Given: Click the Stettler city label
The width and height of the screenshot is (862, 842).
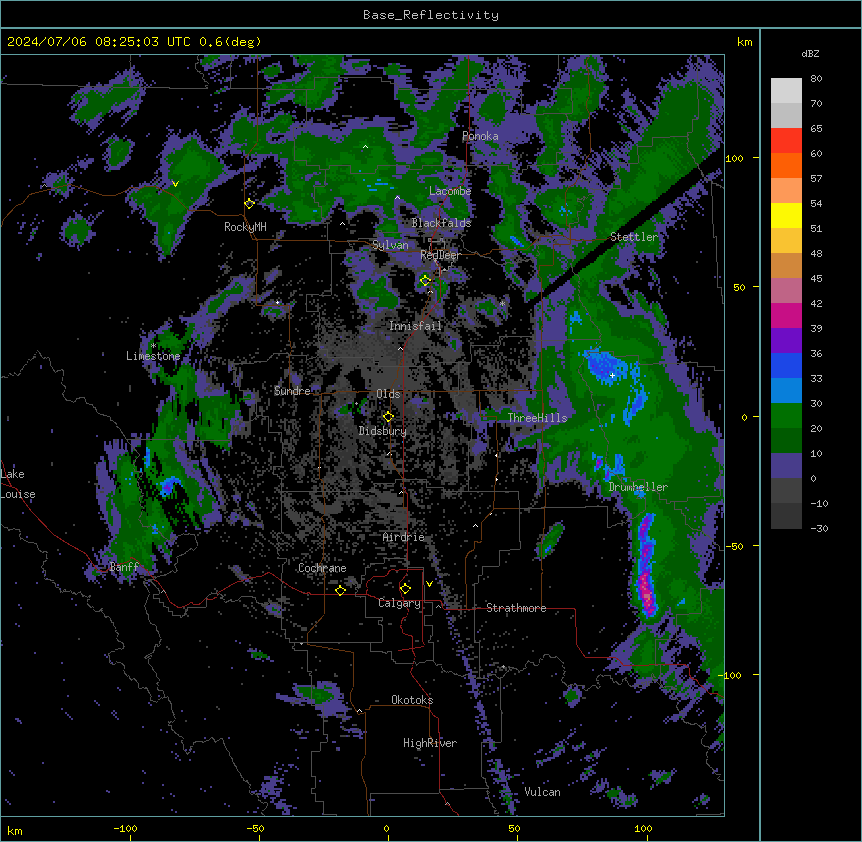Looking at the screenshot, I should [x=634, y=237].
